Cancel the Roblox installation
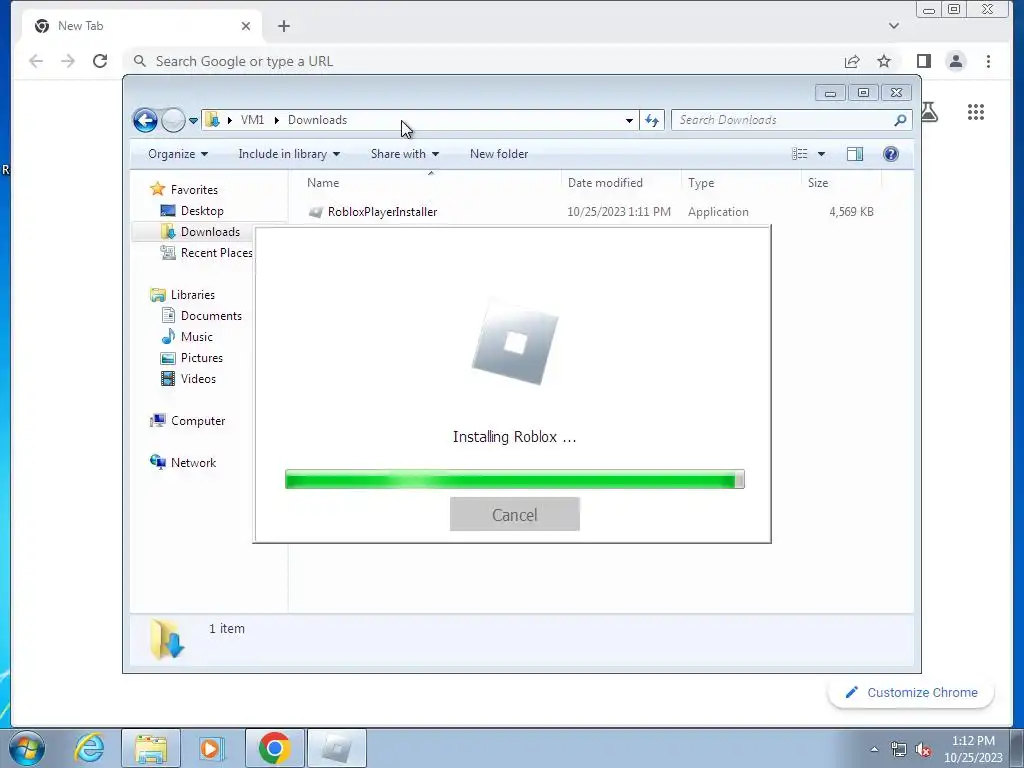The width and height of the screenshot is (1024, 768). (x=515, y=515)
